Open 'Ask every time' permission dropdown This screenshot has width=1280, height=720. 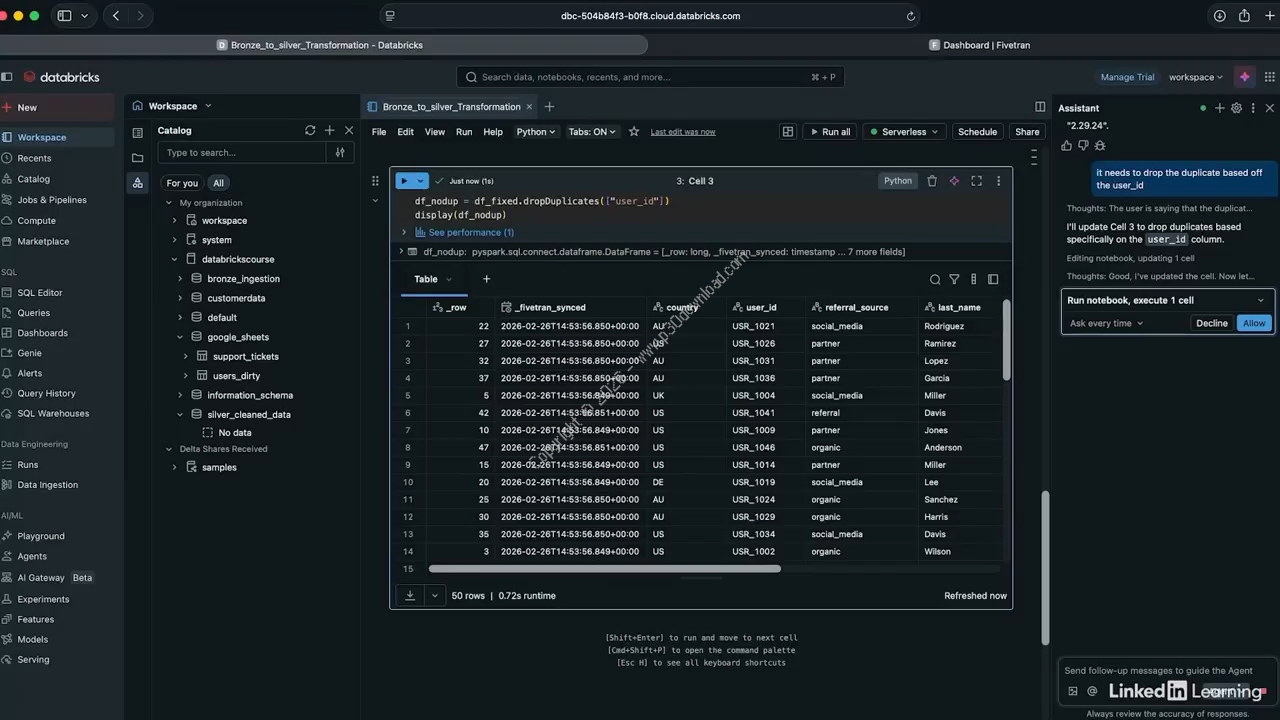(1106, 323)
